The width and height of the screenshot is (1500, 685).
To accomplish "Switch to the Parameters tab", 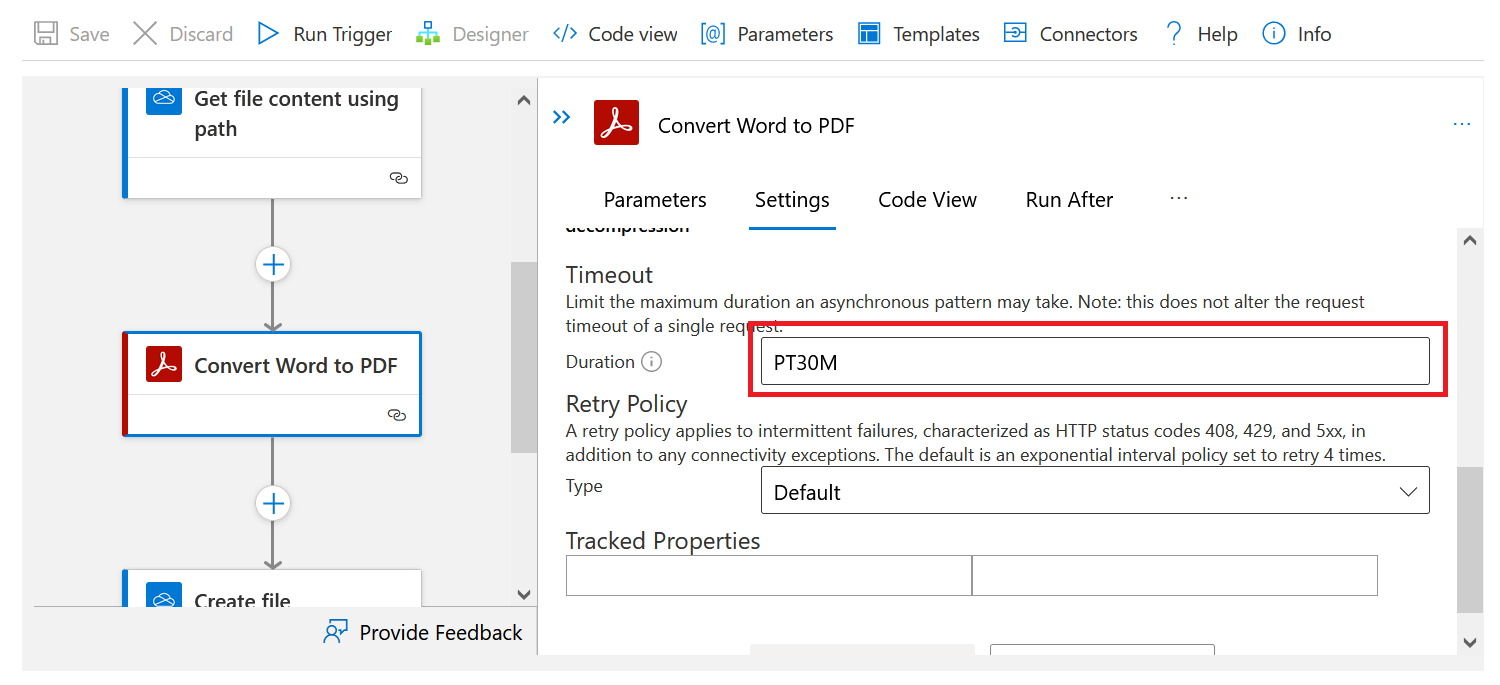I will 655,199.
